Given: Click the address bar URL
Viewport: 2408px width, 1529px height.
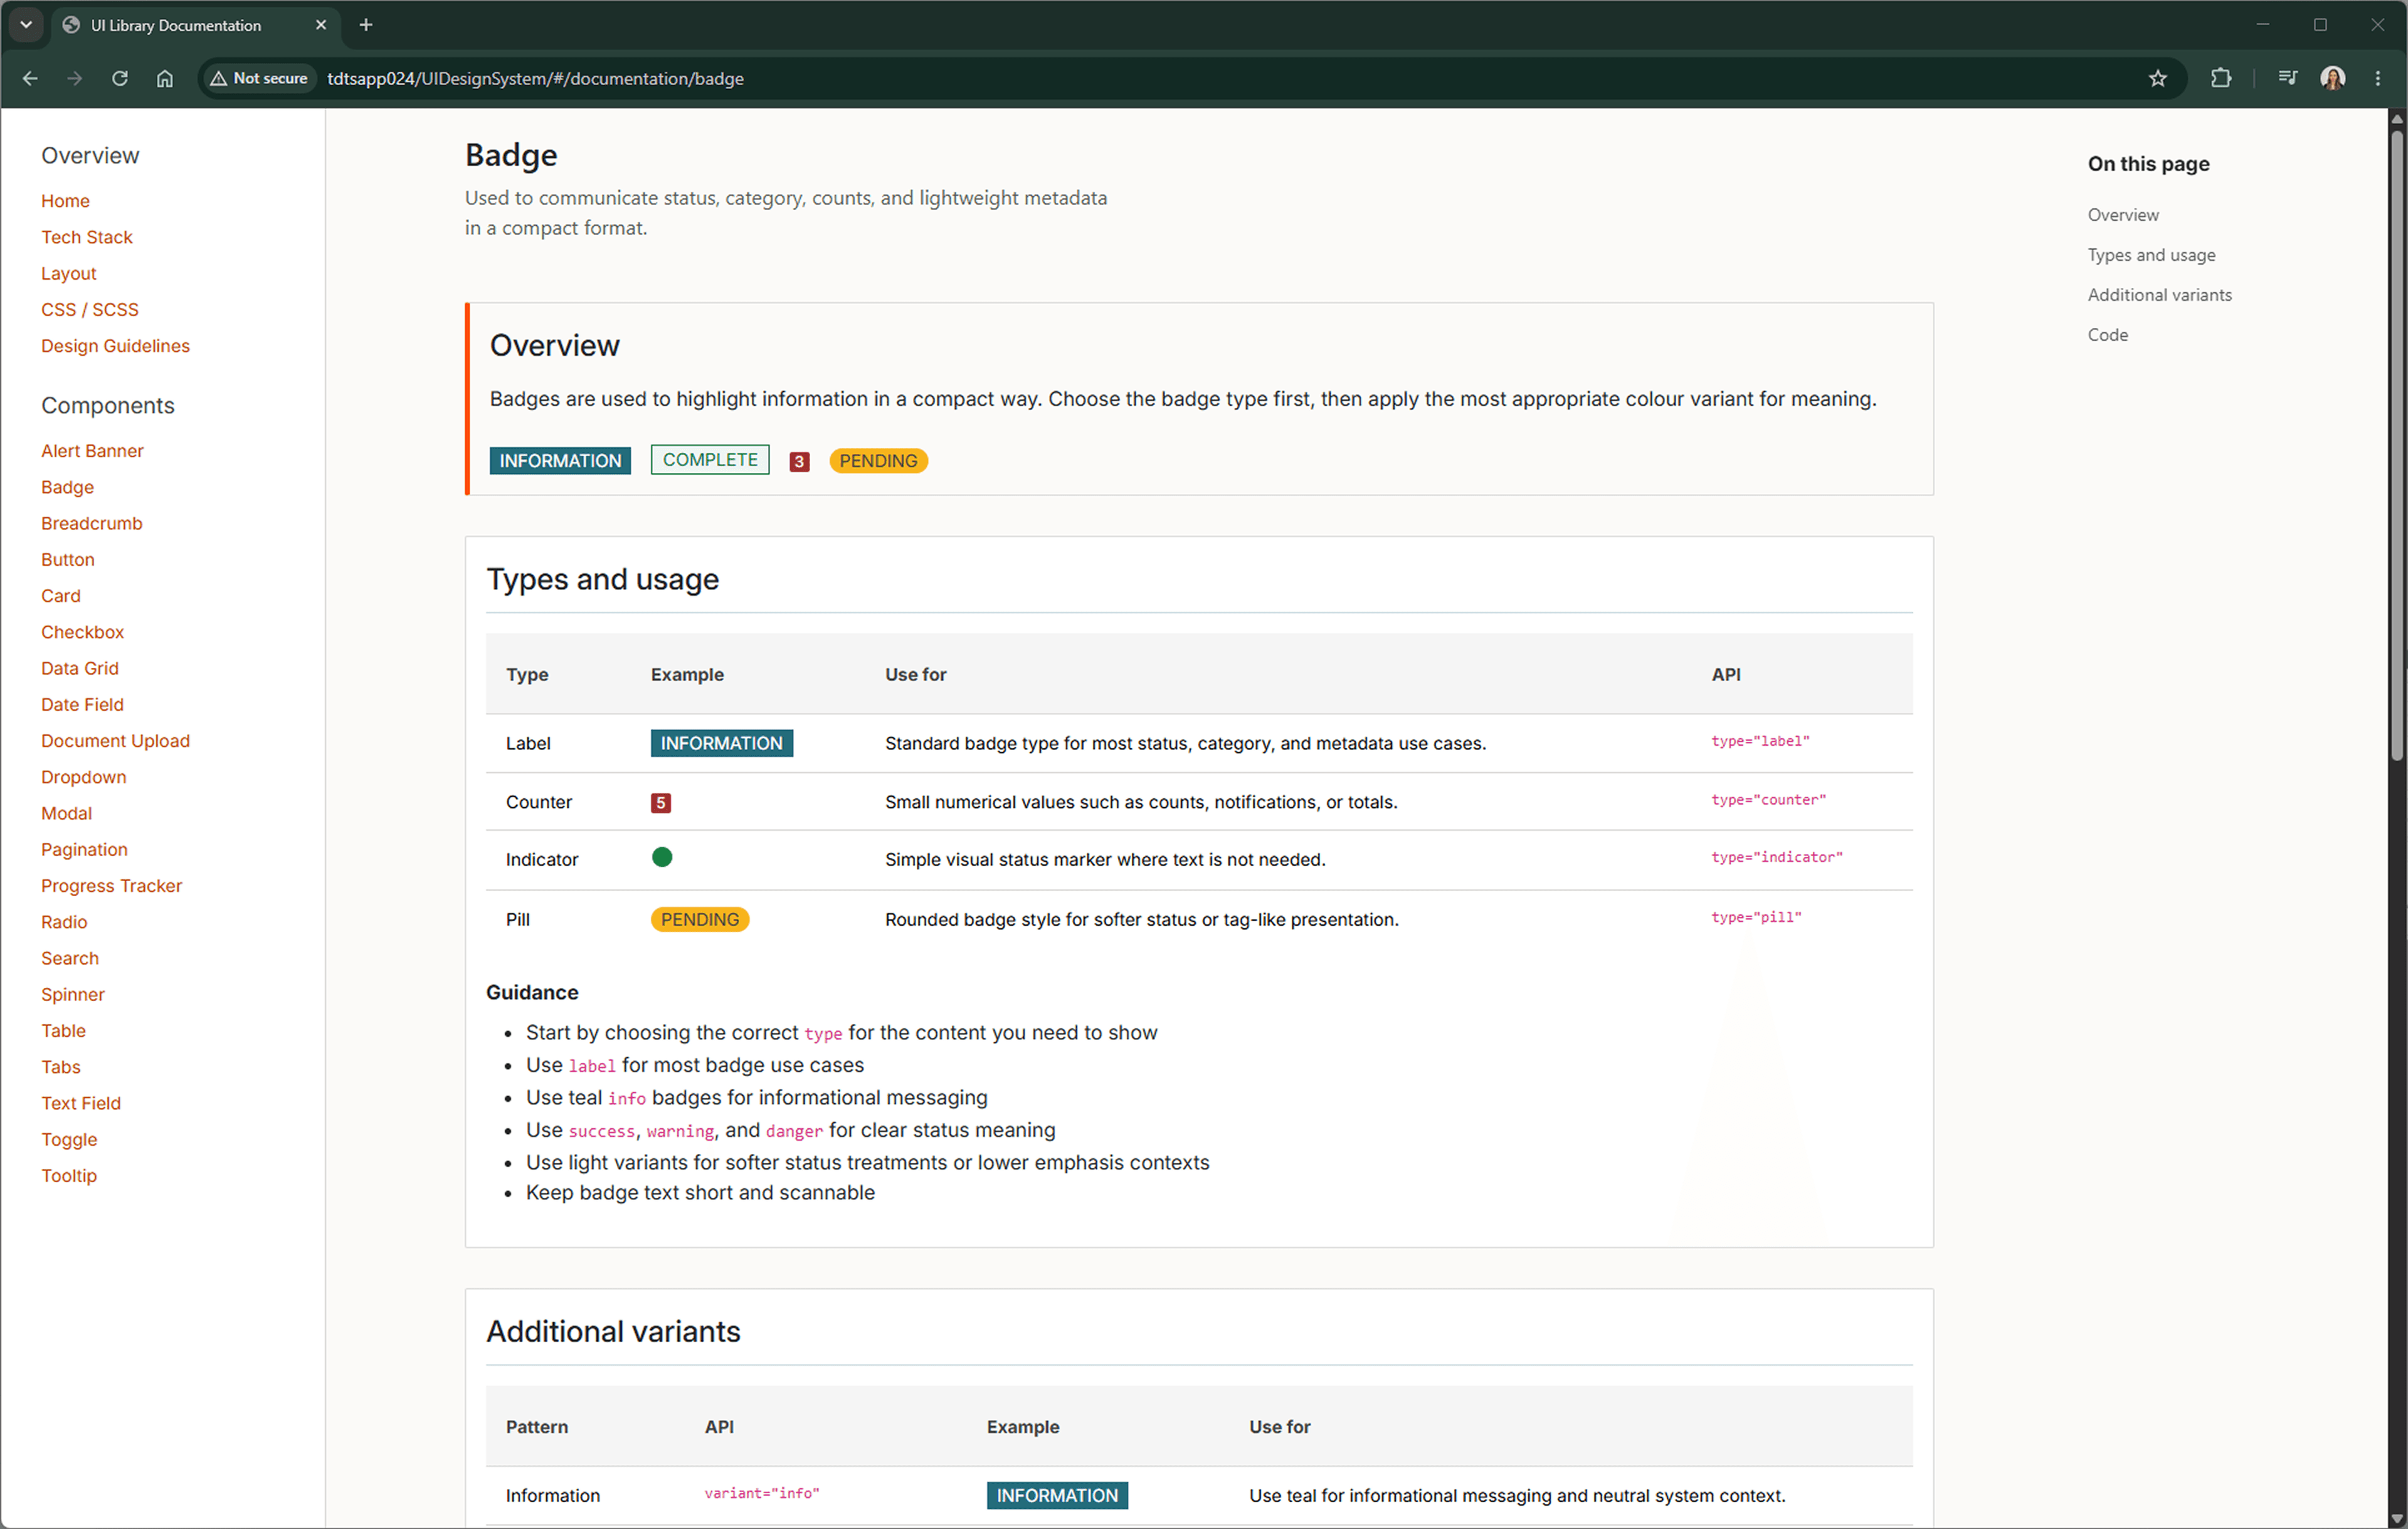Looking at the screenshot, I should tap(535, 78).
